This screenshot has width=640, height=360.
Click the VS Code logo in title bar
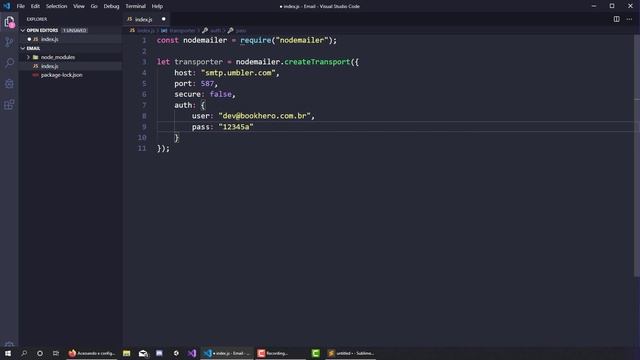[7, 6]
